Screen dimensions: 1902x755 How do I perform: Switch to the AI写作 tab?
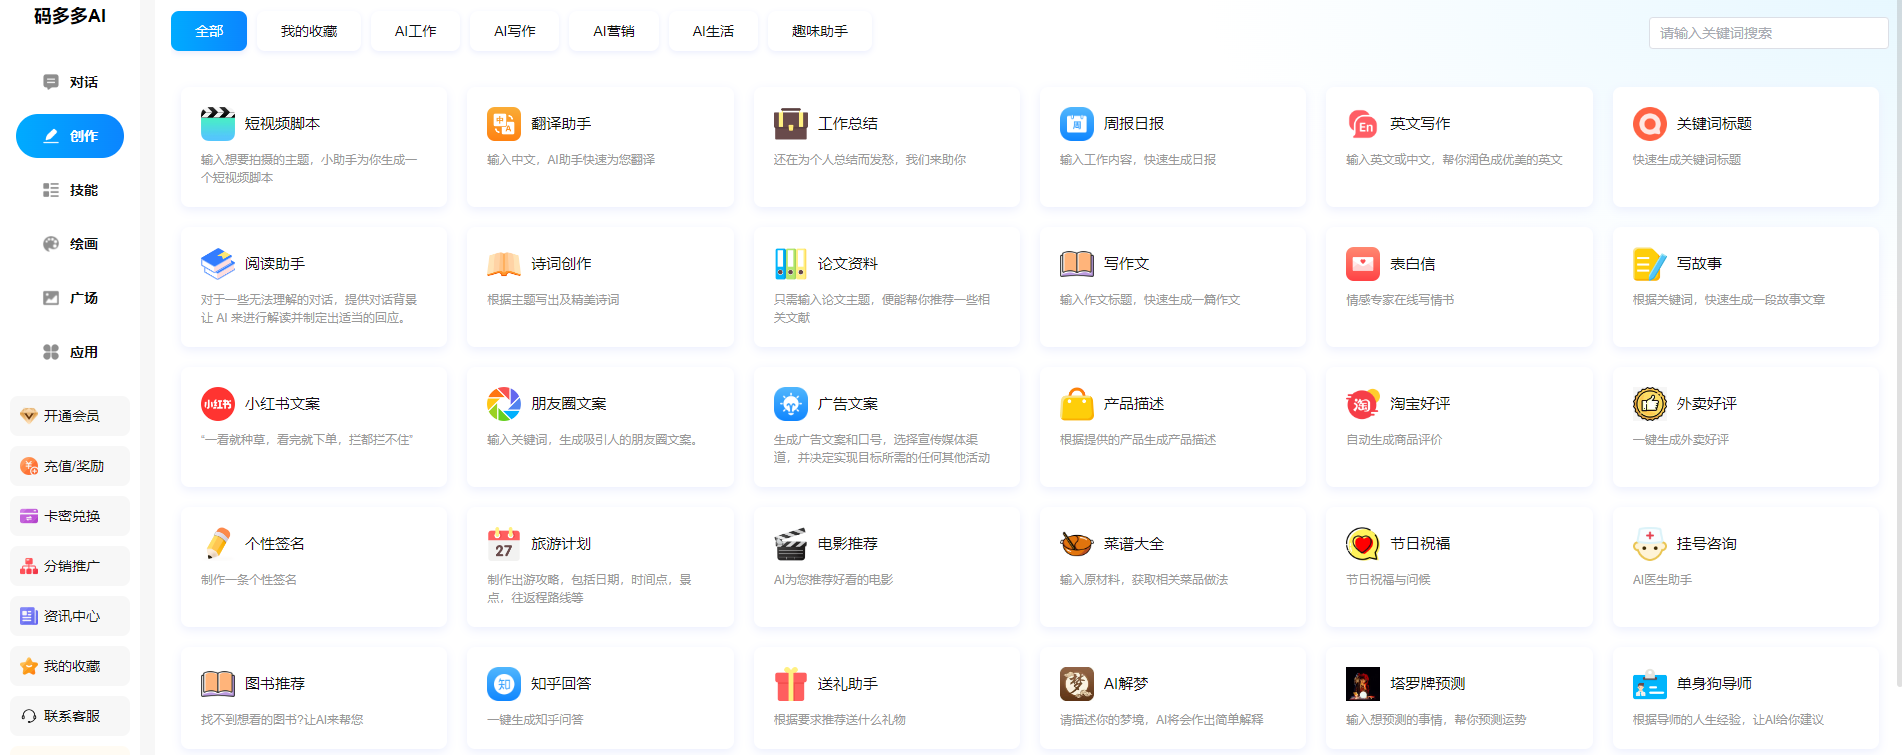click(x=515, y=31)
